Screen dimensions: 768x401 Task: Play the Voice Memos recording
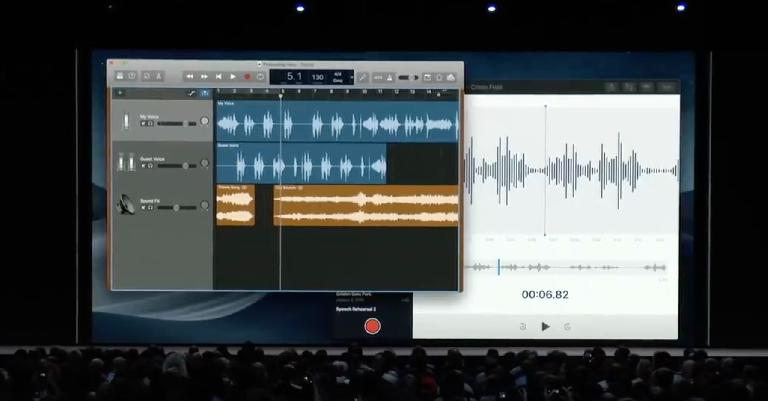coord(545,326)
